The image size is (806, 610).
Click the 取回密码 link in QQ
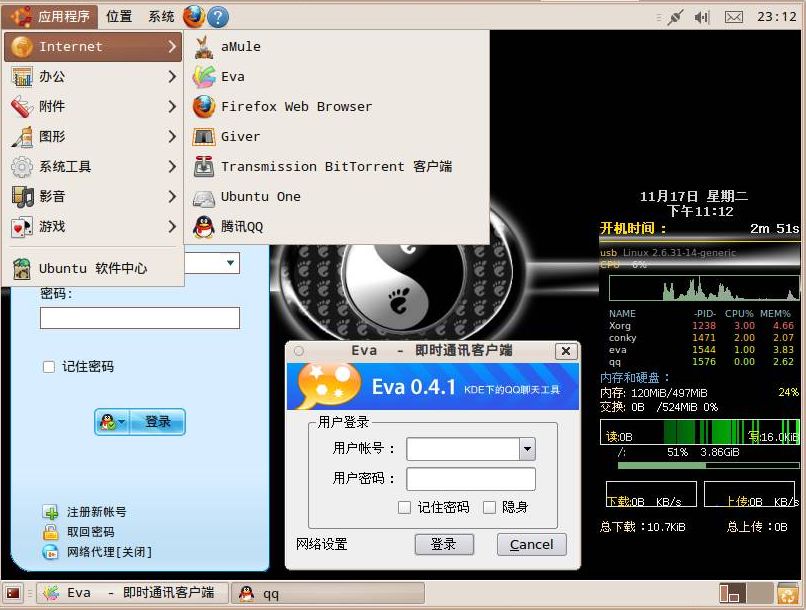click(90, 532)
